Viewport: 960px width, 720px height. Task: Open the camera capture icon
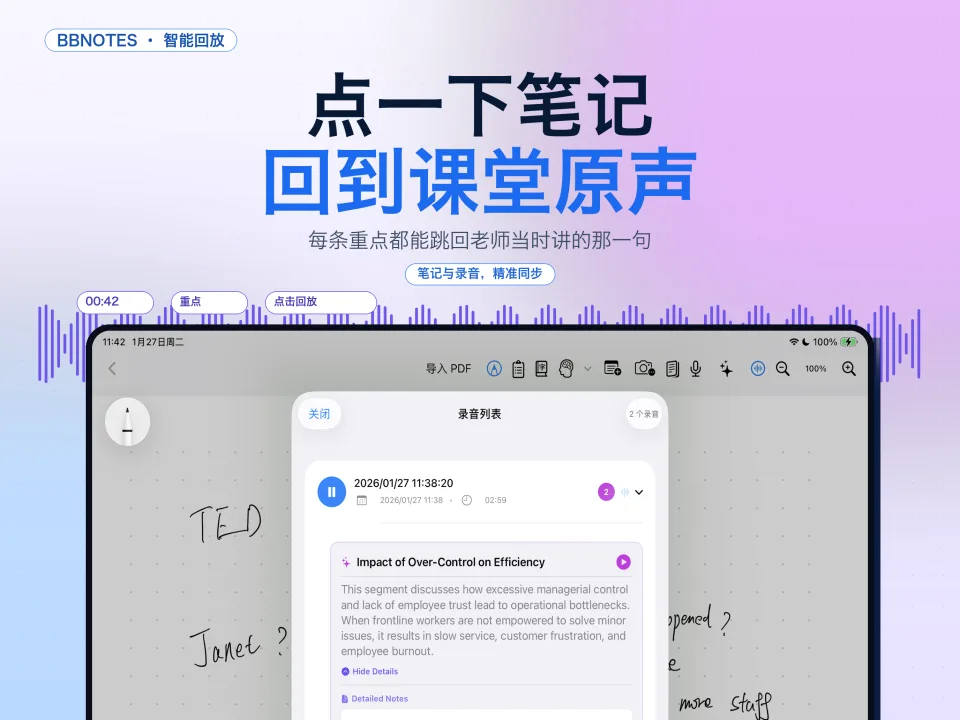645,368
